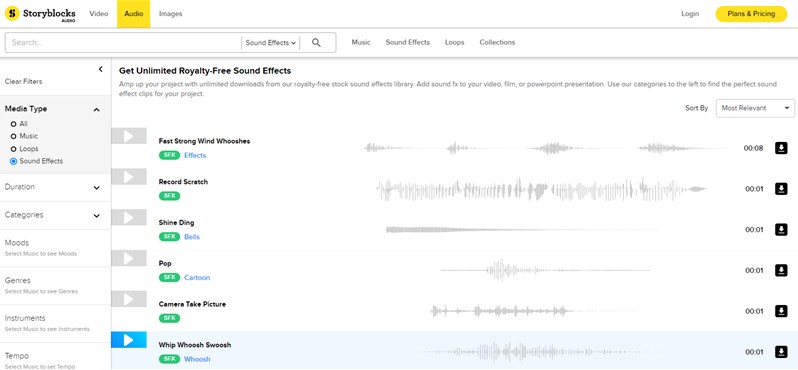Open the Whoosh category link
This screenshot has width=798, height=370.
[x=197, y=359]
